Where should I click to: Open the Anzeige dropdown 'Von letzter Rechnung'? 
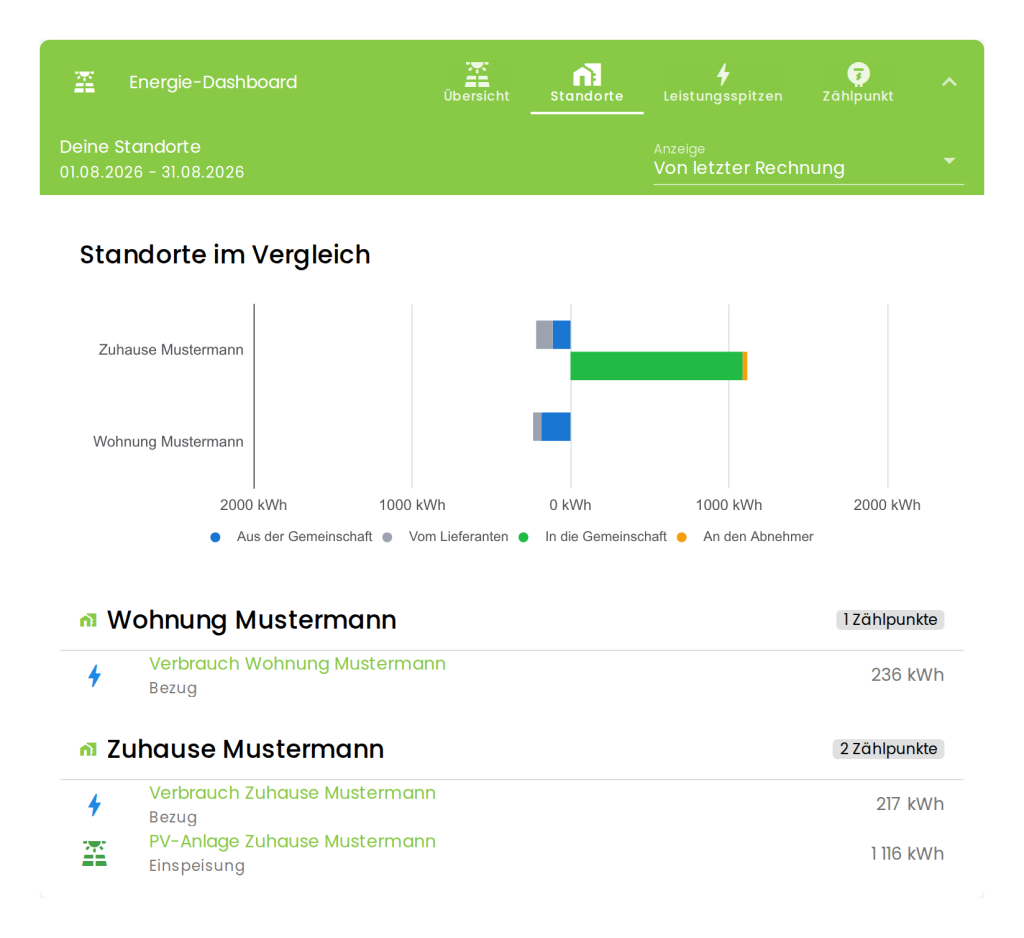[808, 163]
